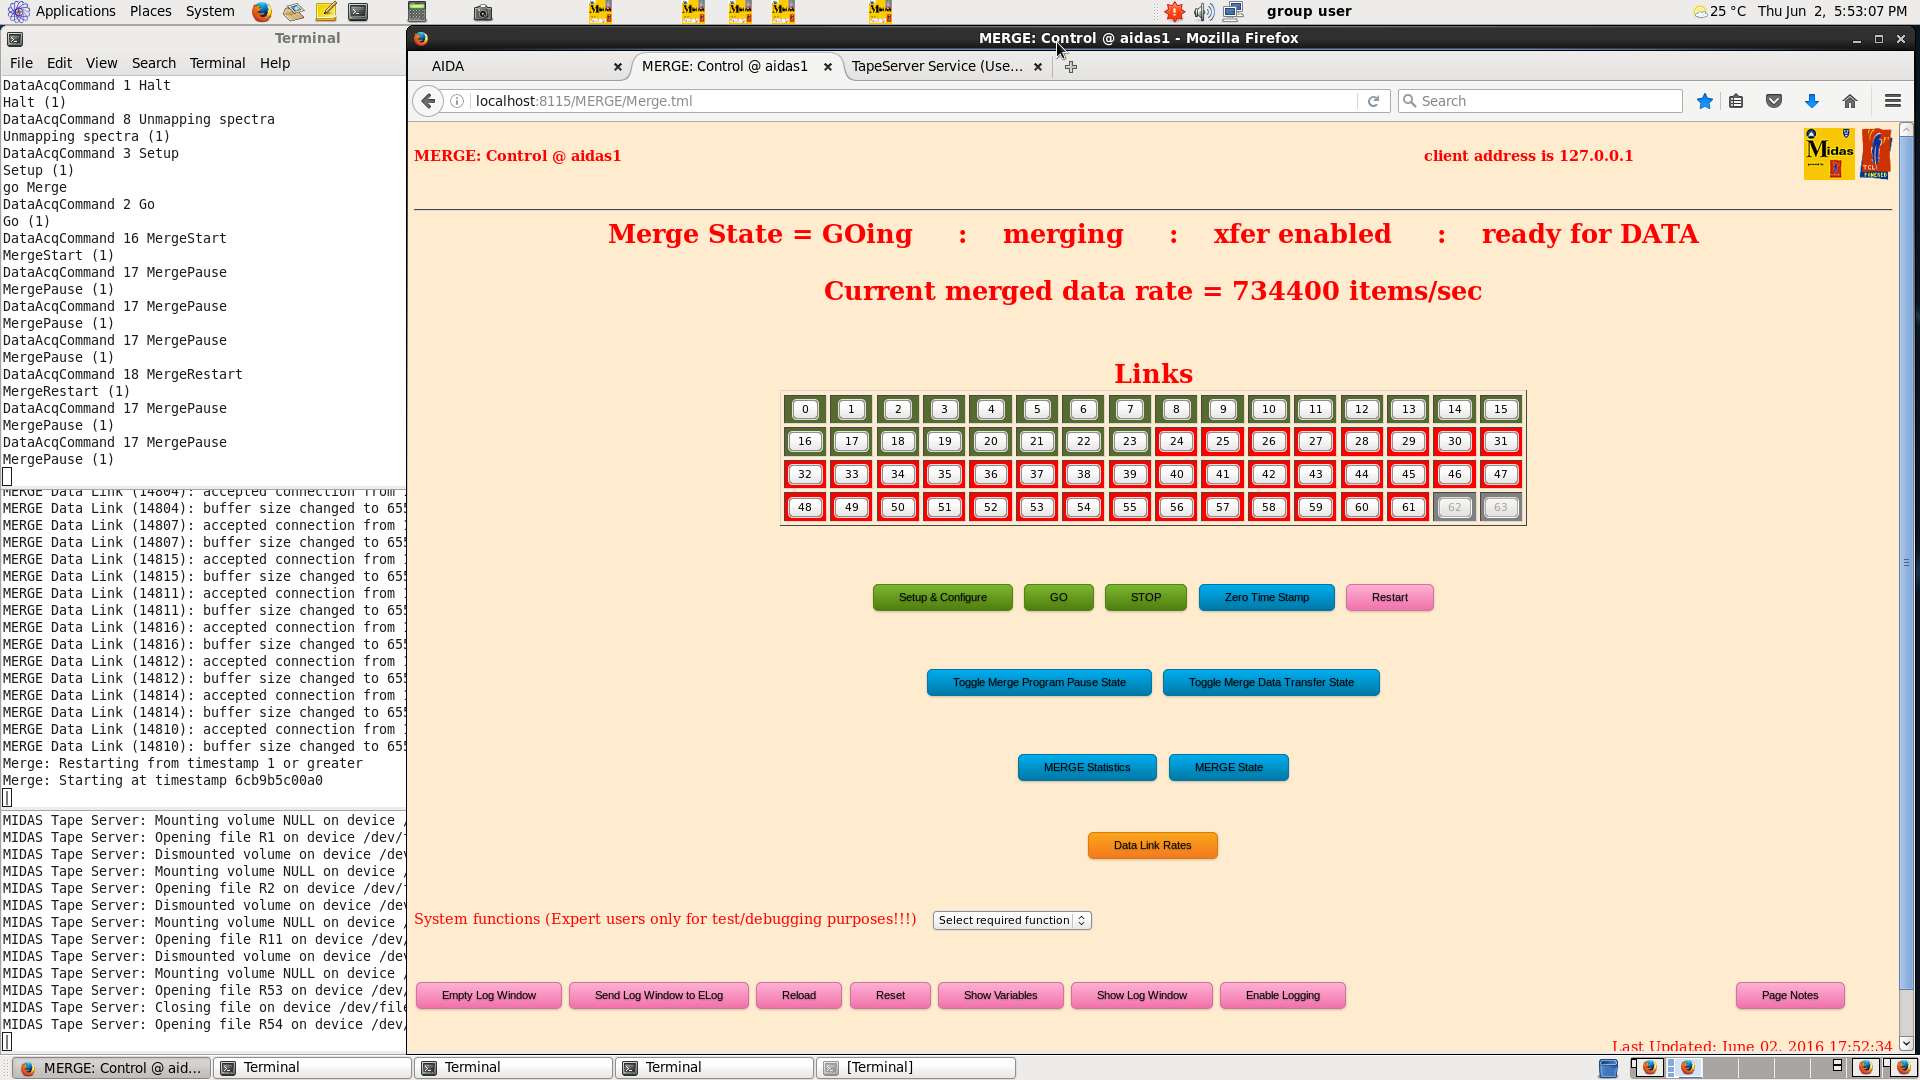Image resolution: width=1920 pixels, height=1080 pixels.
Task: Click the green GO button
Action: (1058, 598)
